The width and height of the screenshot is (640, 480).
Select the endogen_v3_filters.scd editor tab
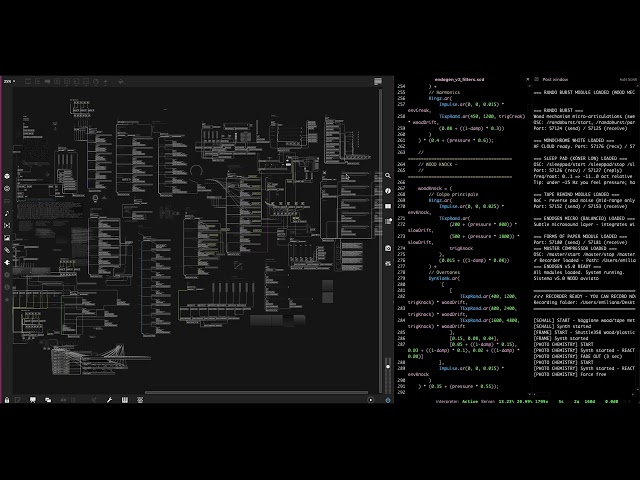pyautogui.click(x=459, y=80)
